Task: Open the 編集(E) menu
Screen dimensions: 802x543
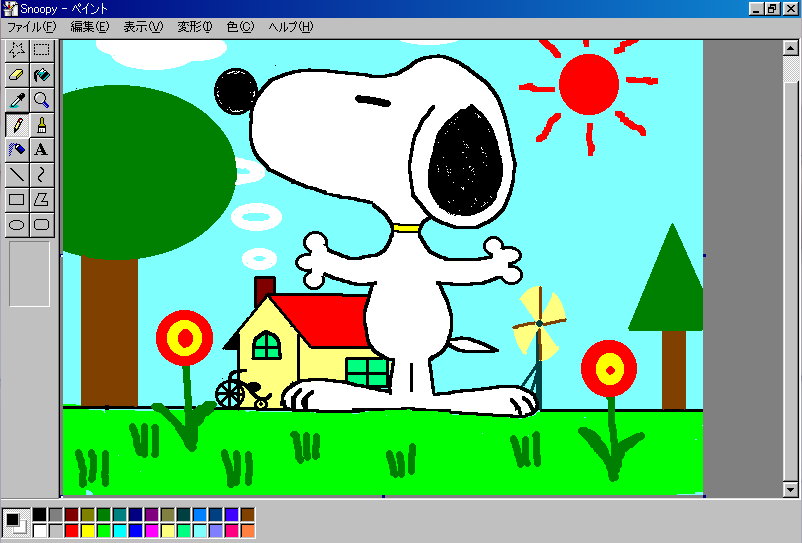Action: pyautogui.click(x=90, y=27)
